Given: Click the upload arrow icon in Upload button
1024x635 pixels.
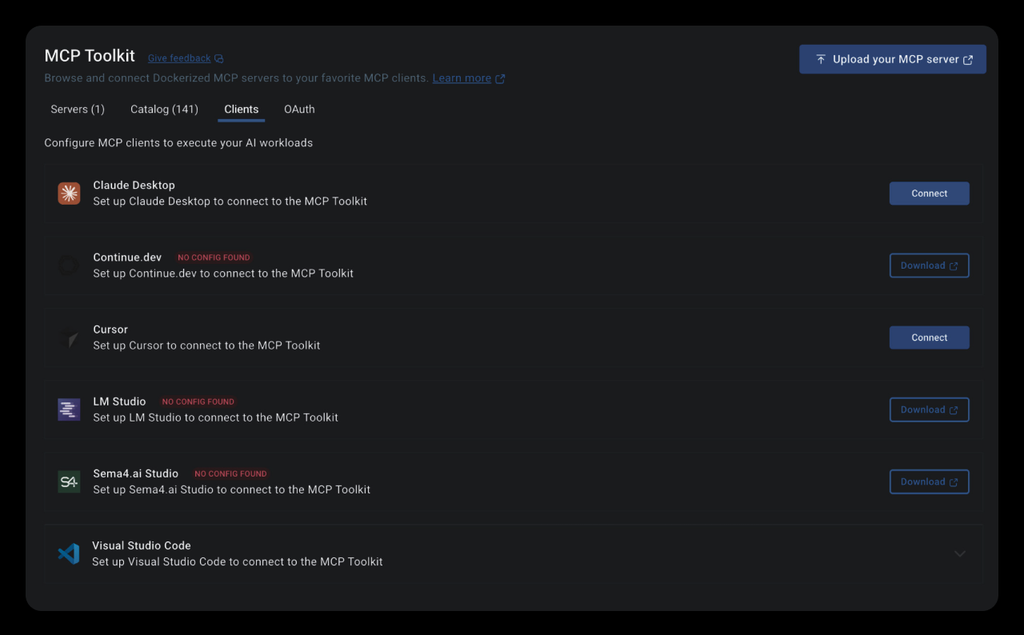Looking at the screenshot, I should pos(821,59).
